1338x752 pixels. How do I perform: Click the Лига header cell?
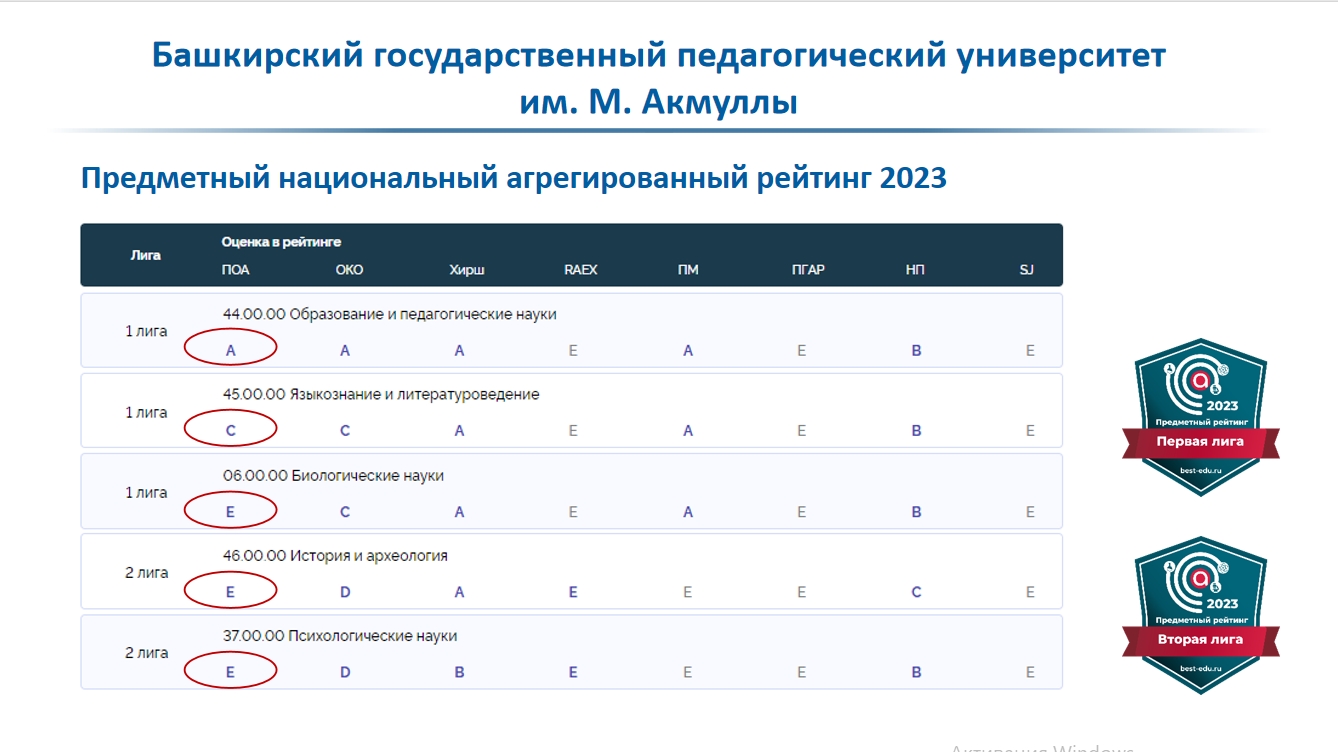146,255
